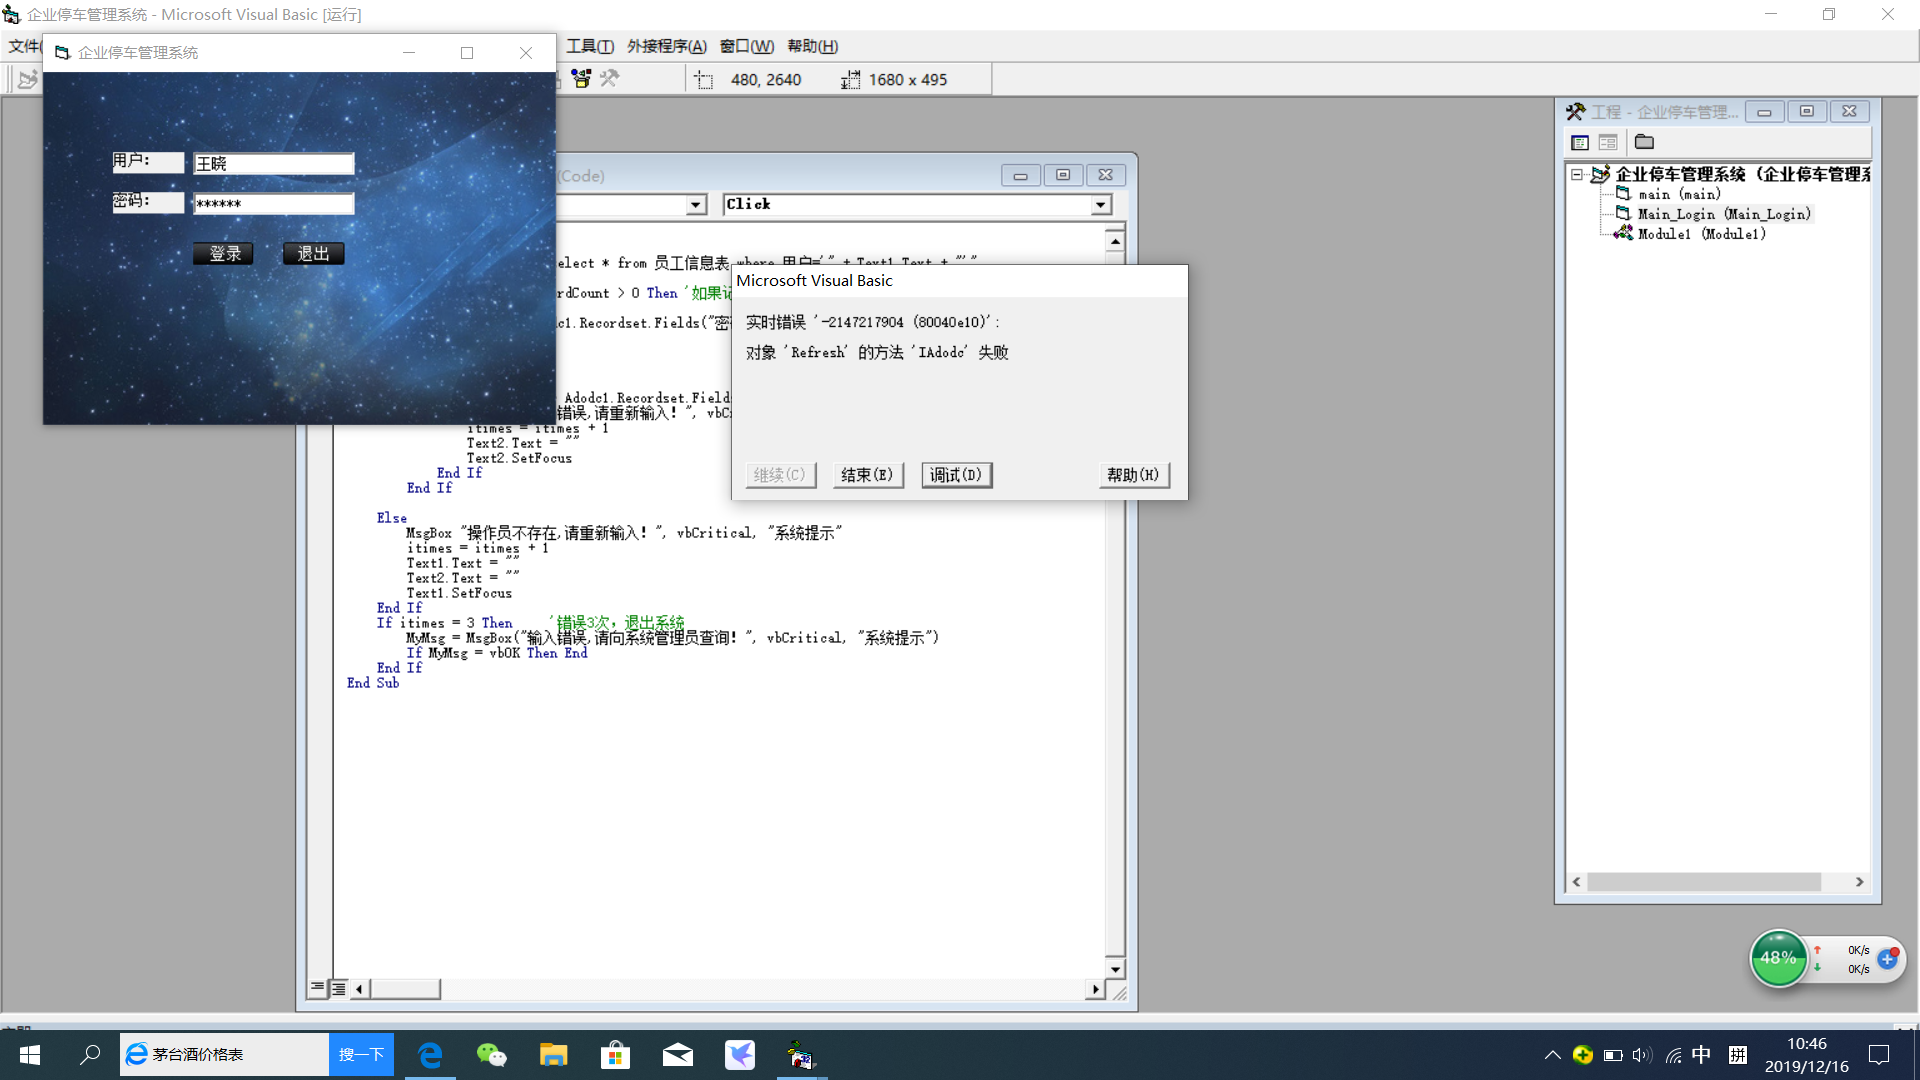
Task: Click the yellow-green 360 tray icon
Action: tap(1582, 1055)
